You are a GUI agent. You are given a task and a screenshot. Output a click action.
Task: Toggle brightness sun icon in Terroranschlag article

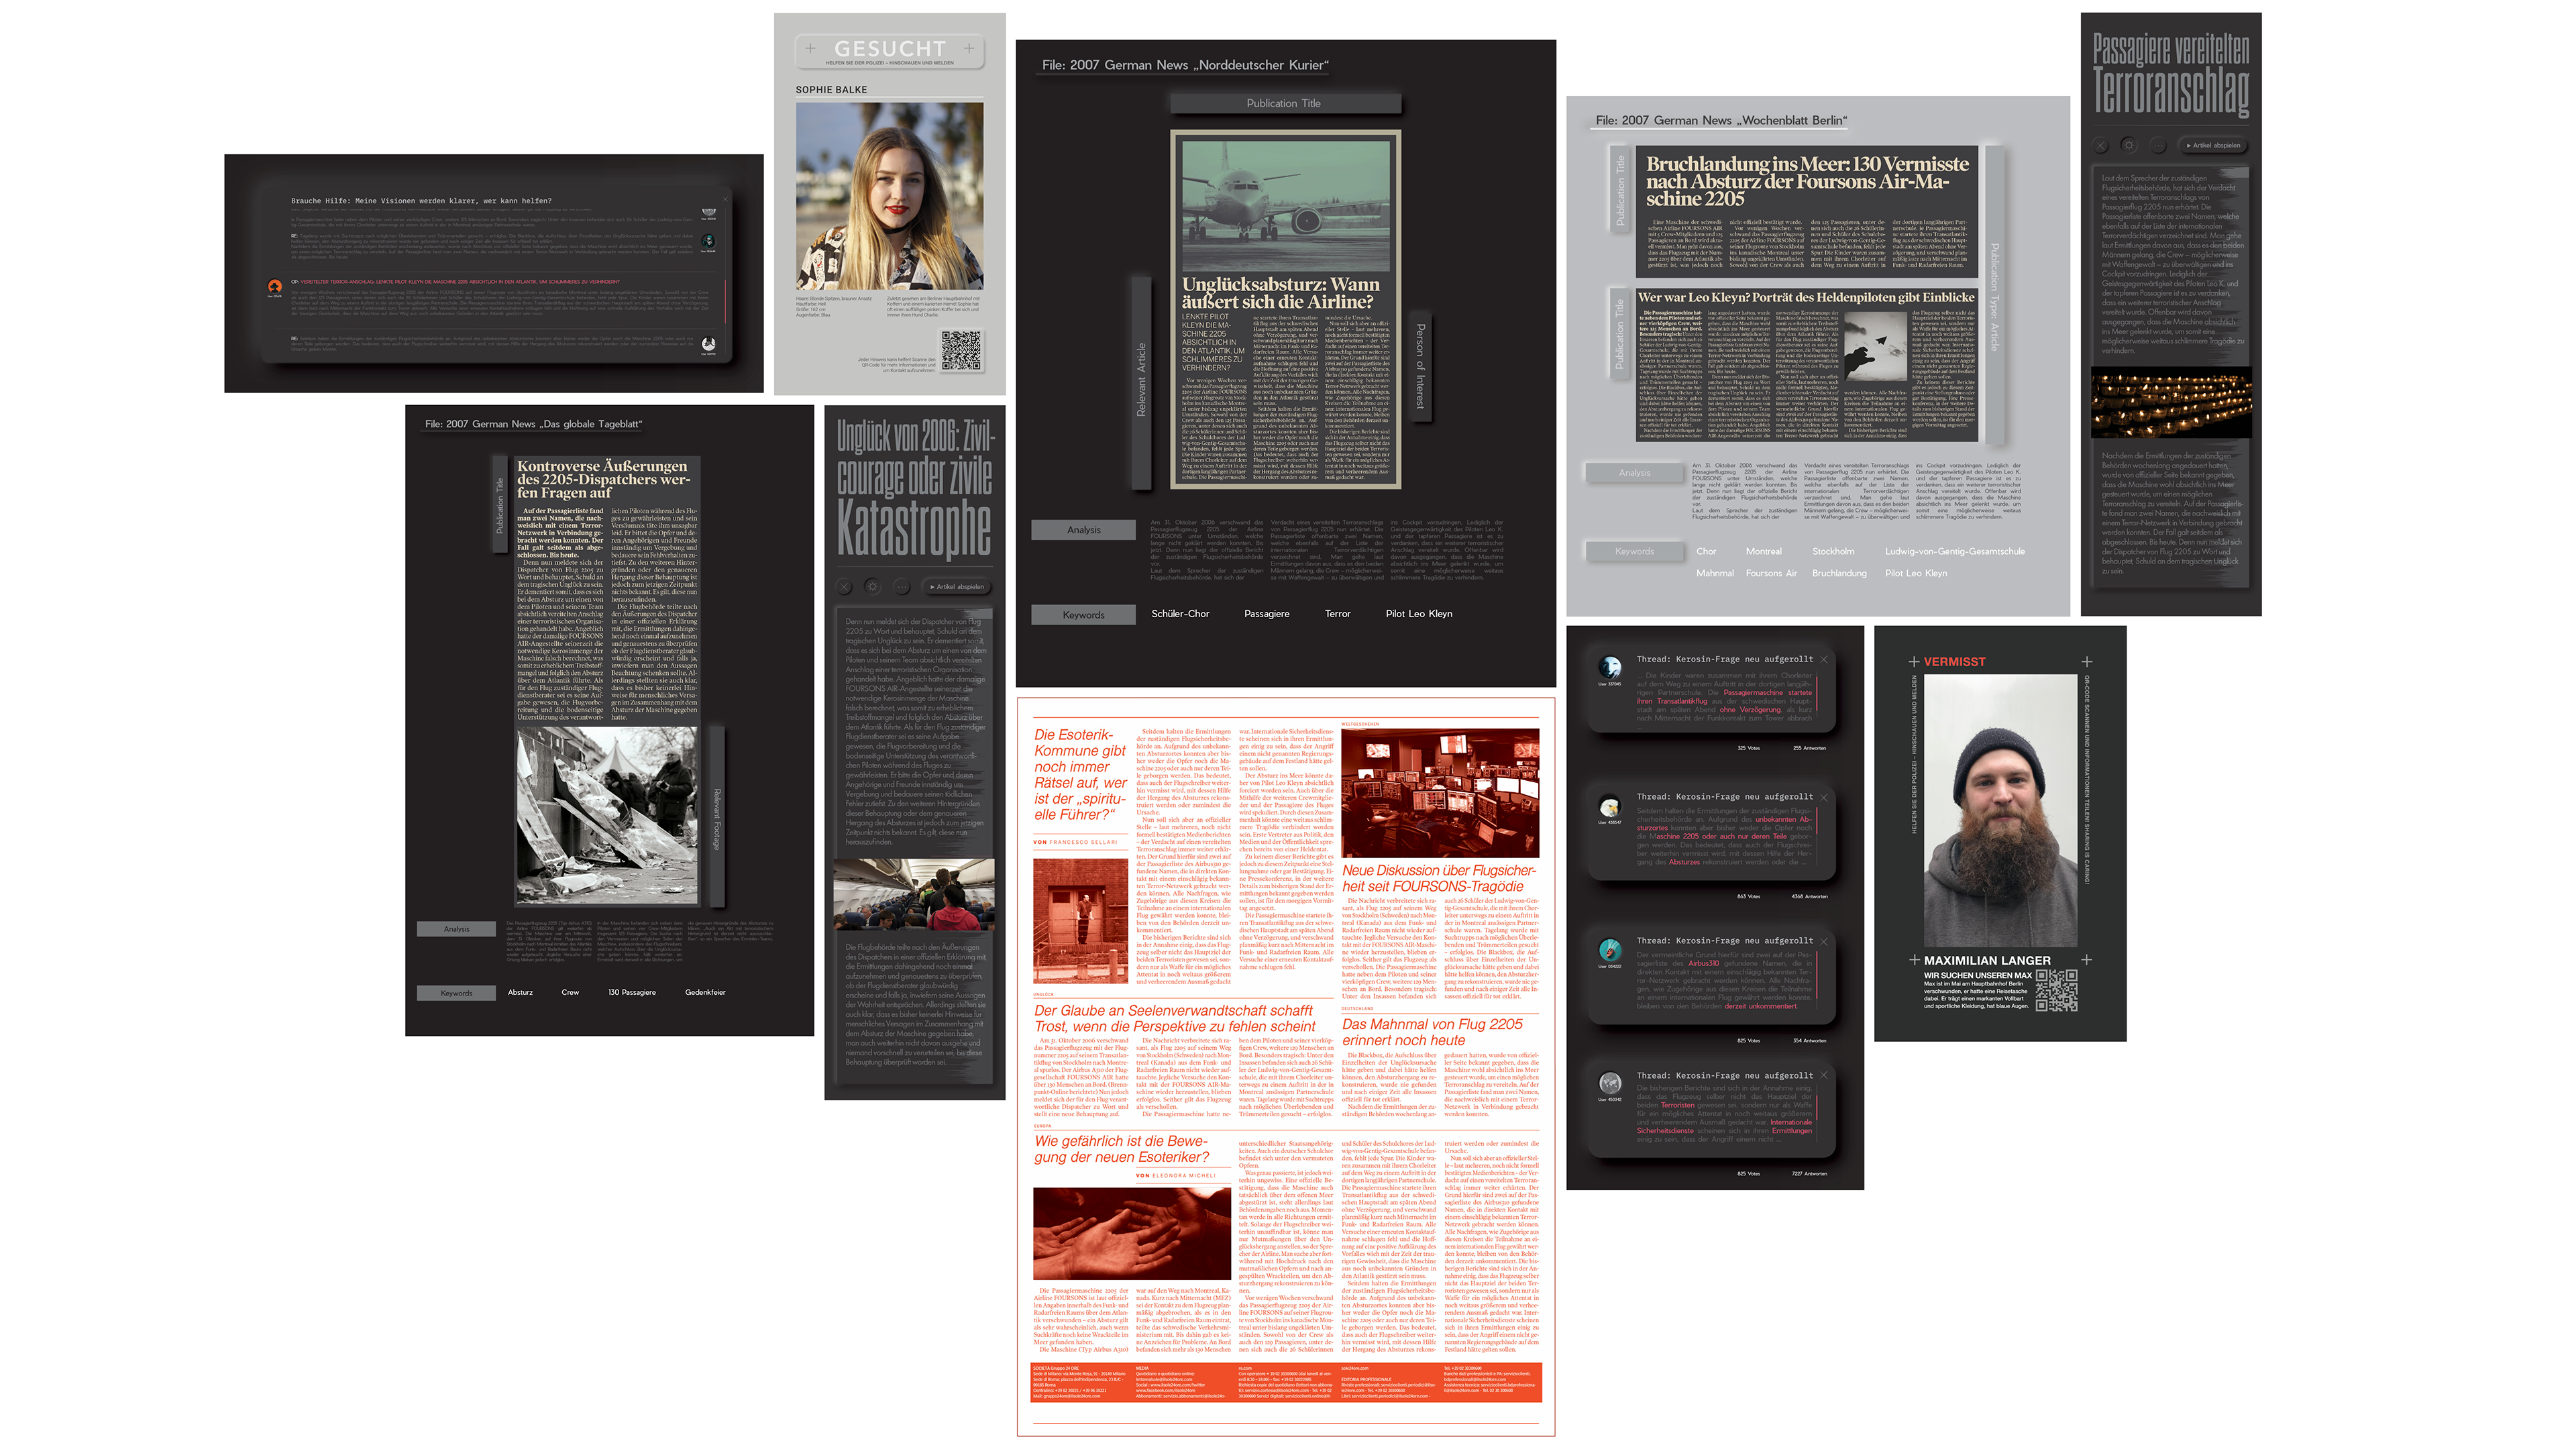2129,145
